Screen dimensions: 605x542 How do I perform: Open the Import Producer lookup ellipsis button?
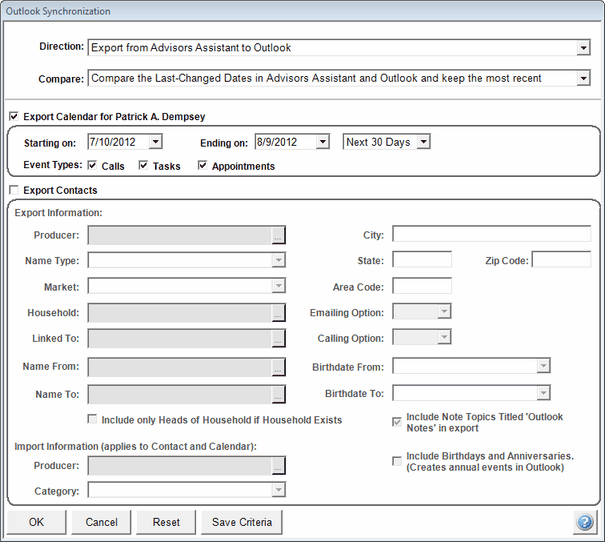click(x=278, y=466)
